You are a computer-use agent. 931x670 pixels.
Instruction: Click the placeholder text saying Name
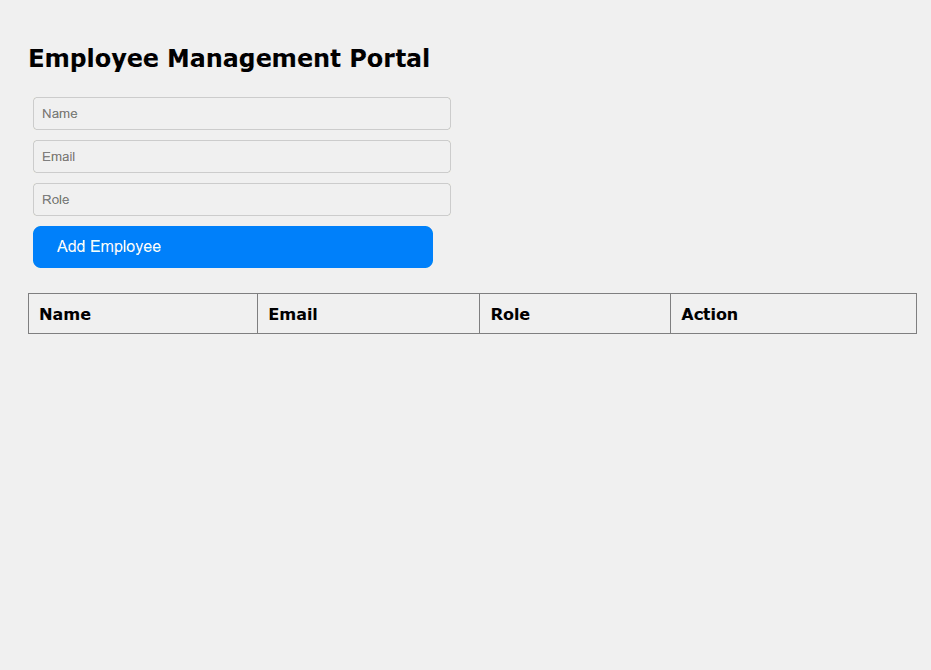click(59, 113)
